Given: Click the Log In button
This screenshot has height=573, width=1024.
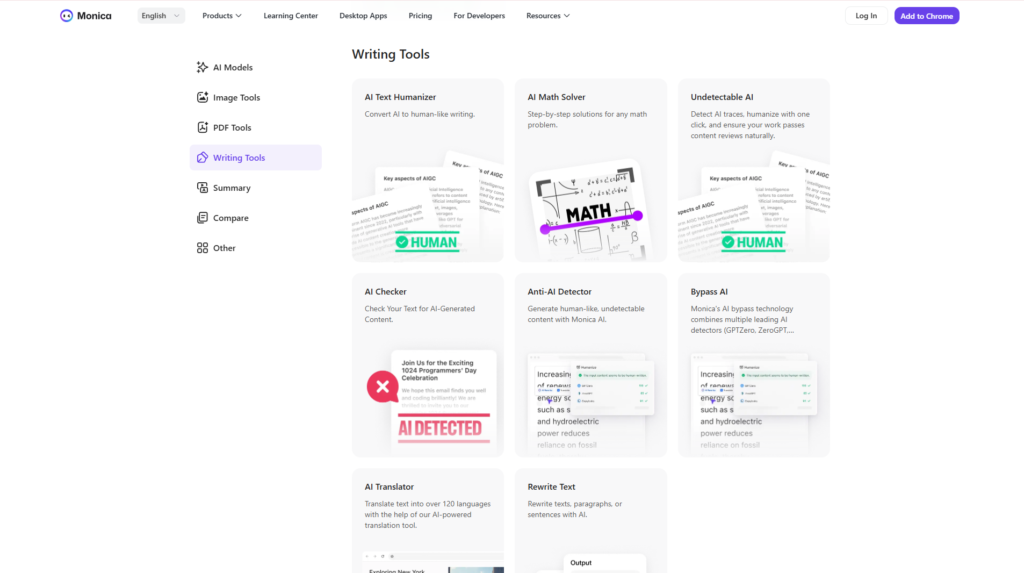Looking at the screenshot, I should tap(866, 16).
